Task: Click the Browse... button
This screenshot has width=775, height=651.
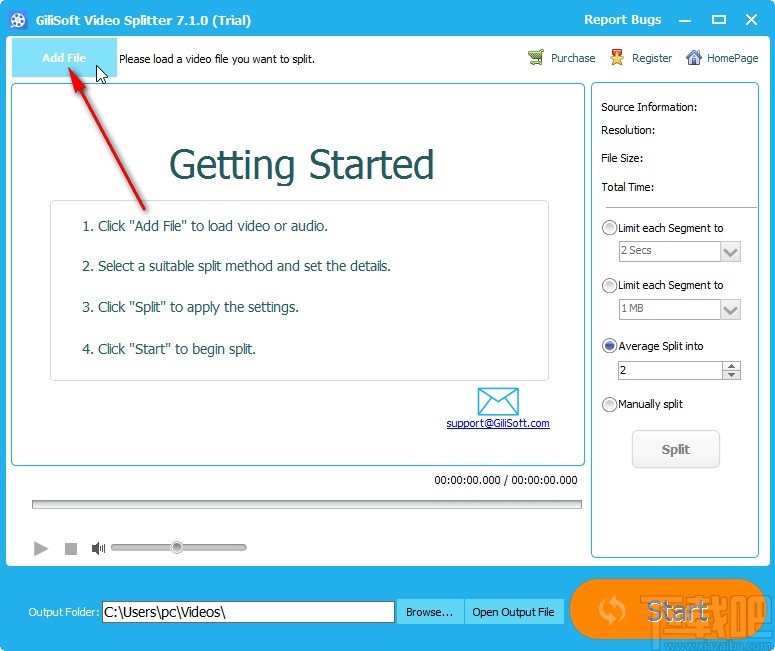Action: coord(430,612)
